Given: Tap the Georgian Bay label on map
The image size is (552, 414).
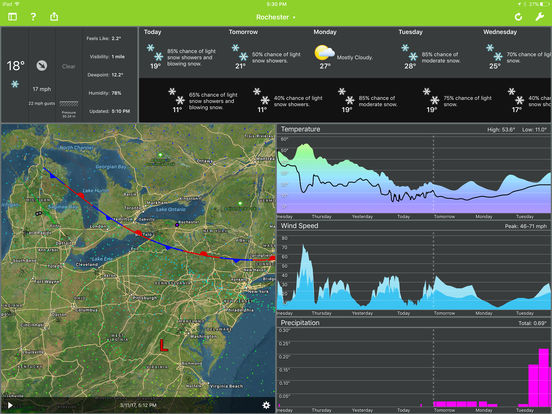Looking at the screenshot, I should click(x=111, y=167).
